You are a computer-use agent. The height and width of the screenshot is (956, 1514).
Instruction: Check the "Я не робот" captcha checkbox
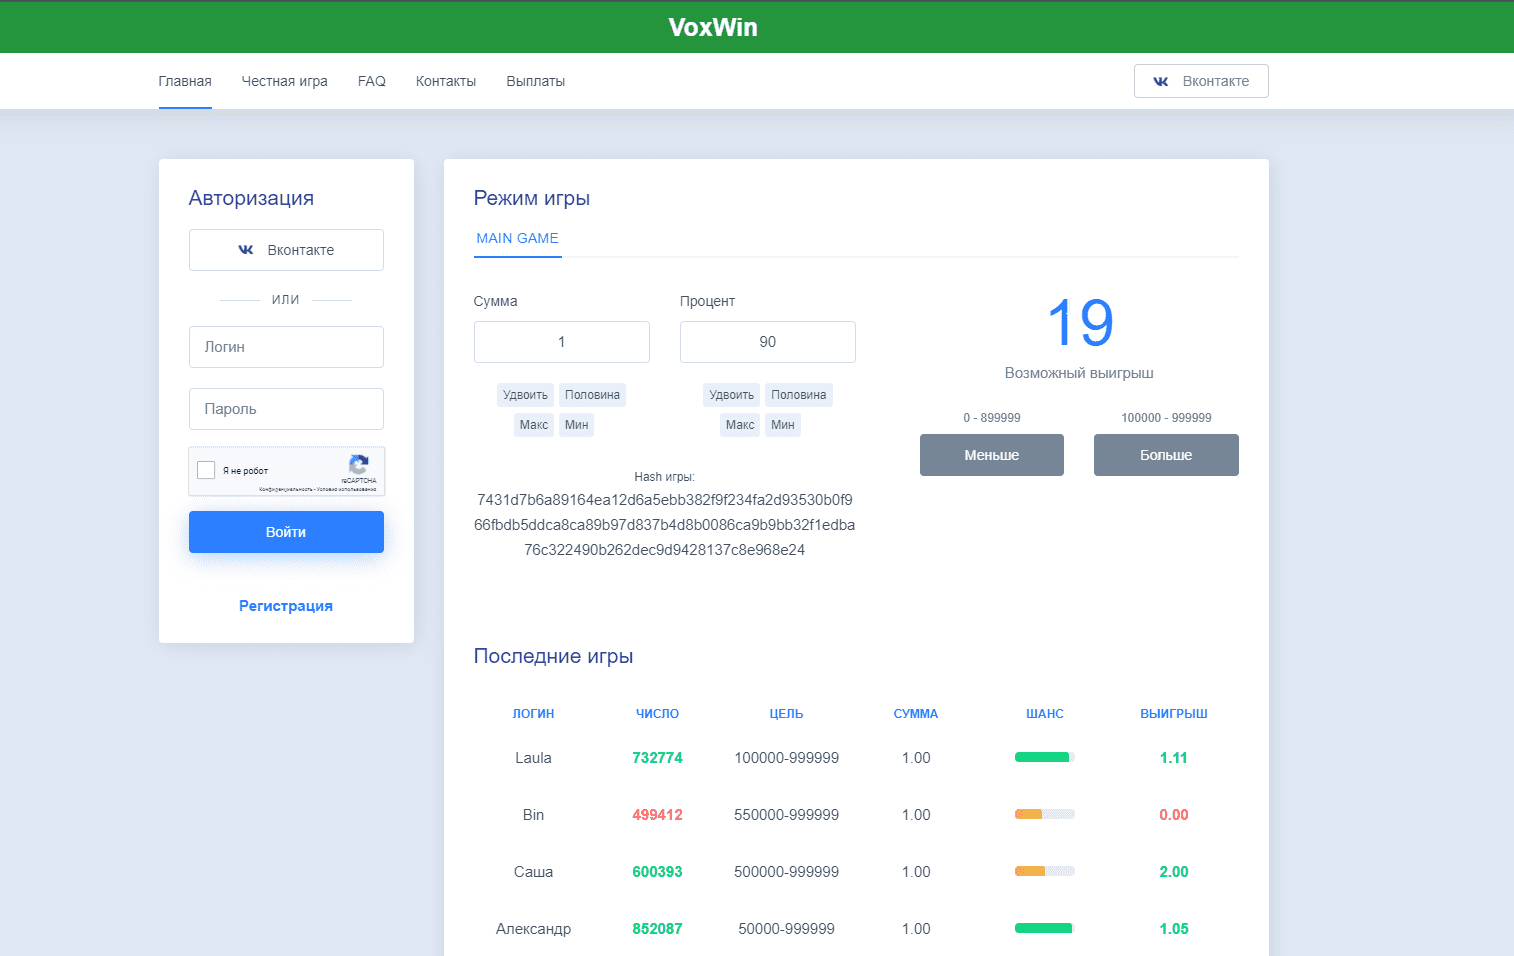tap(207, 470)
